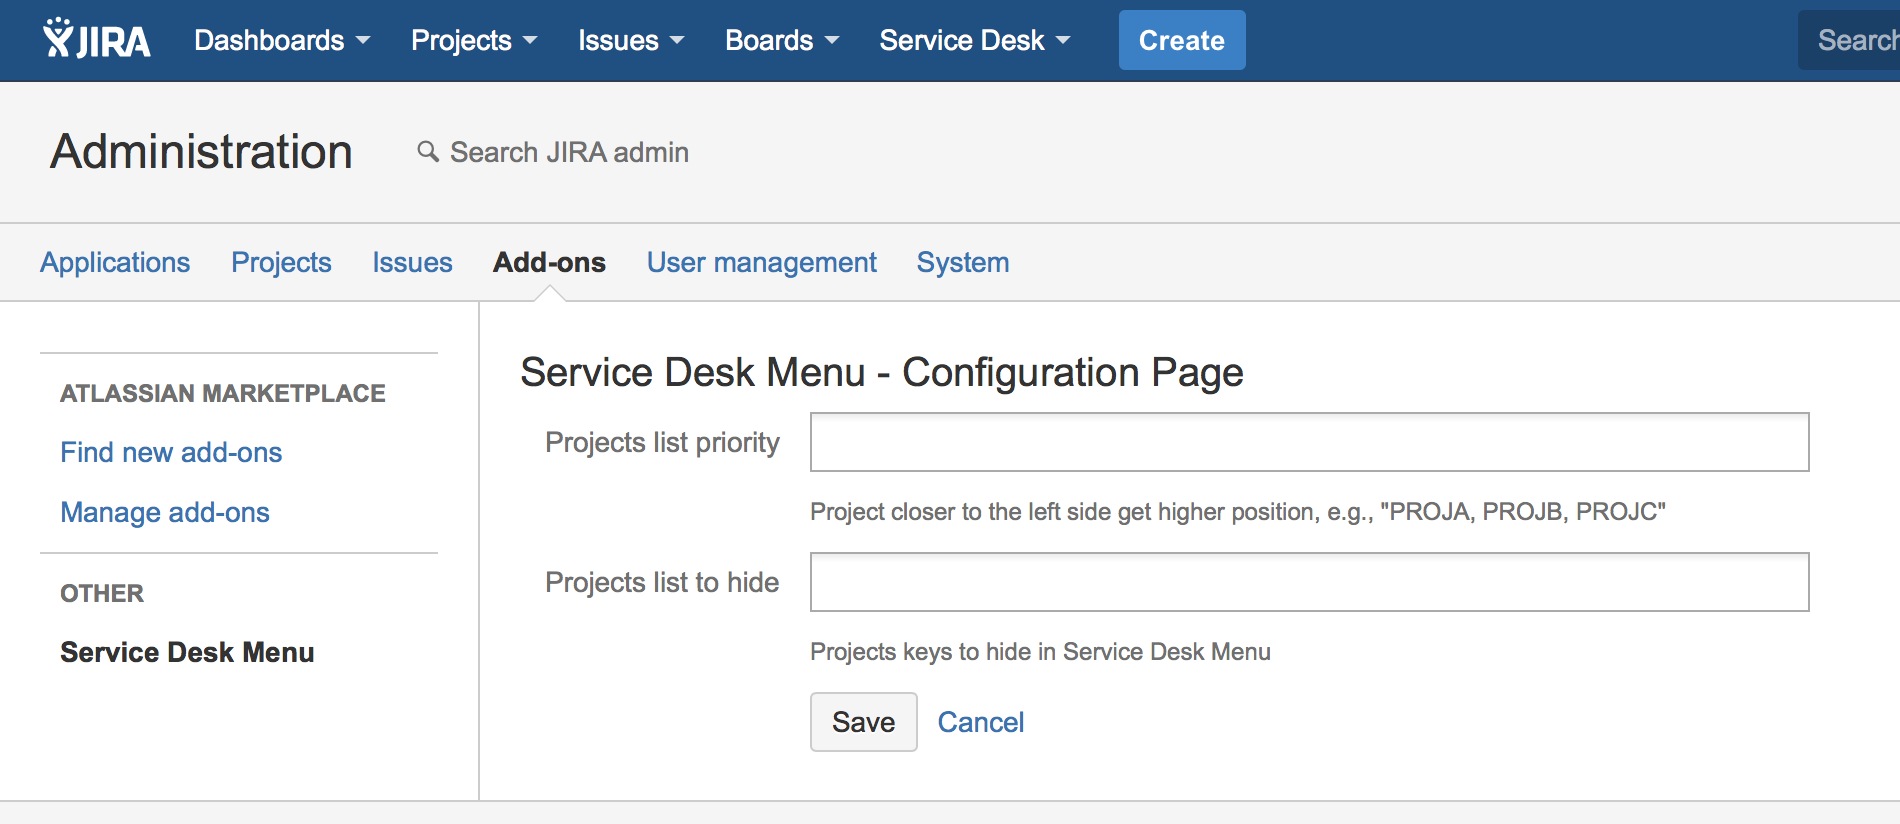
Task: Click the Projects list to hide label
Action: point(662,582)
